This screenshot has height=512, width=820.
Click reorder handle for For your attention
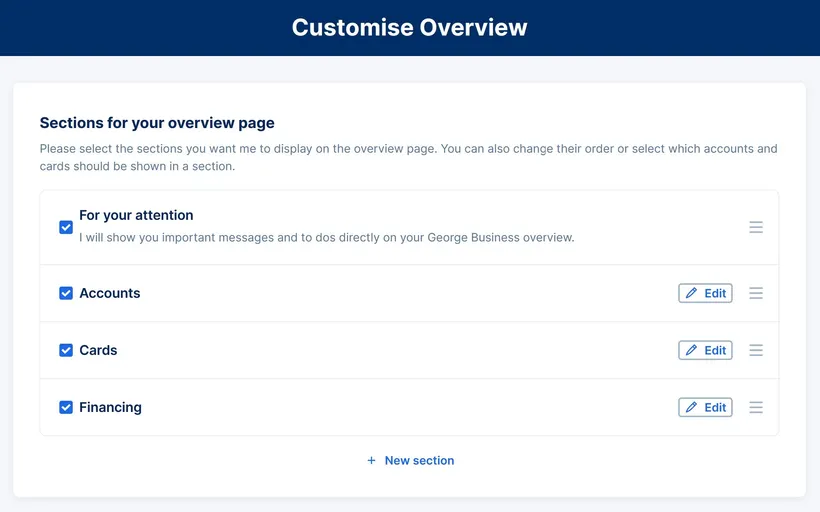tap(756, 227)
